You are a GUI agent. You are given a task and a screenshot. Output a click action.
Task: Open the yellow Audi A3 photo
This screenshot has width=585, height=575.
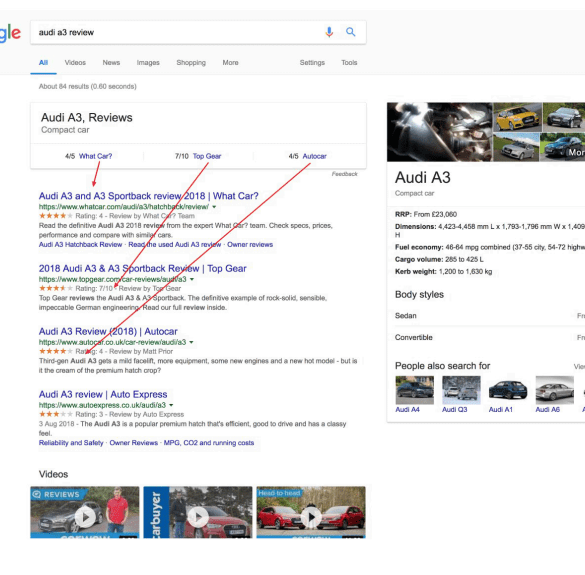point(517,117)
